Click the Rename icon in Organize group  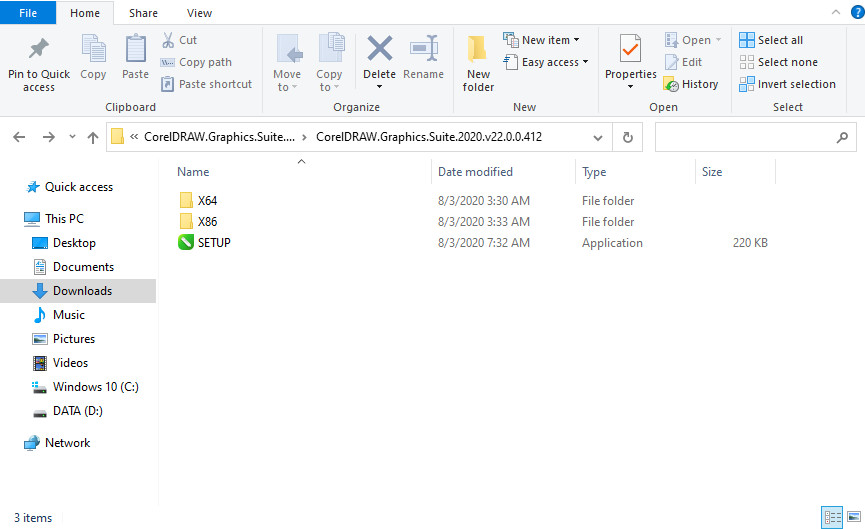[423, 50]
